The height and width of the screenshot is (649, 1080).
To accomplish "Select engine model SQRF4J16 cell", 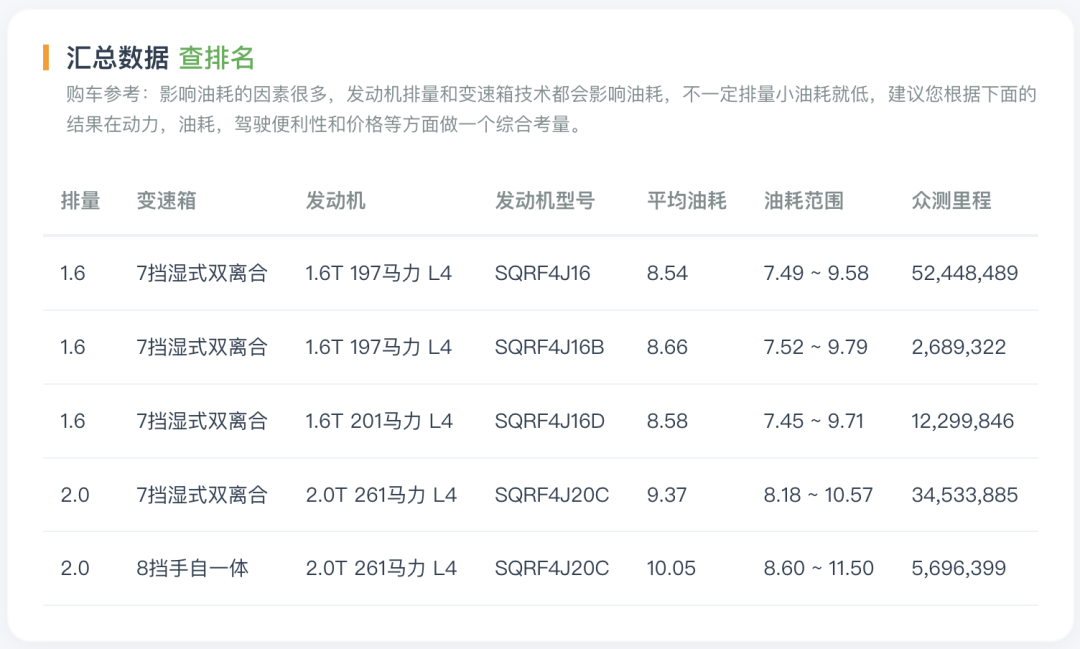I will click(x=542, y=274).
